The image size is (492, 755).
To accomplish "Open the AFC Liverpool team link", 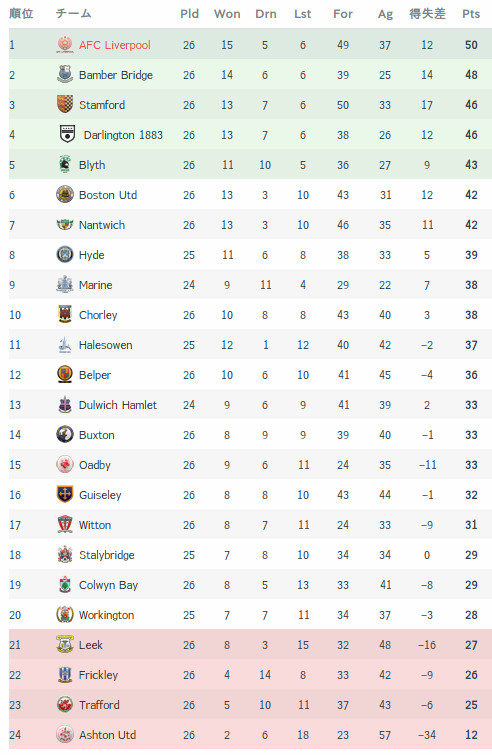I will [x=115, y=45].
